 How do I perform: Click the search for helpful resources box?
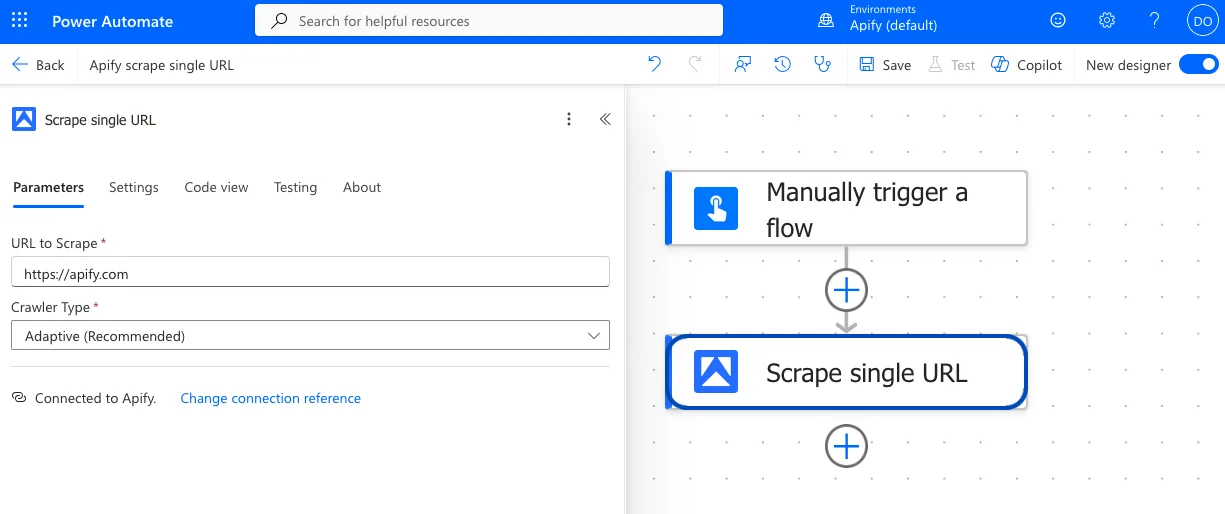489,20
